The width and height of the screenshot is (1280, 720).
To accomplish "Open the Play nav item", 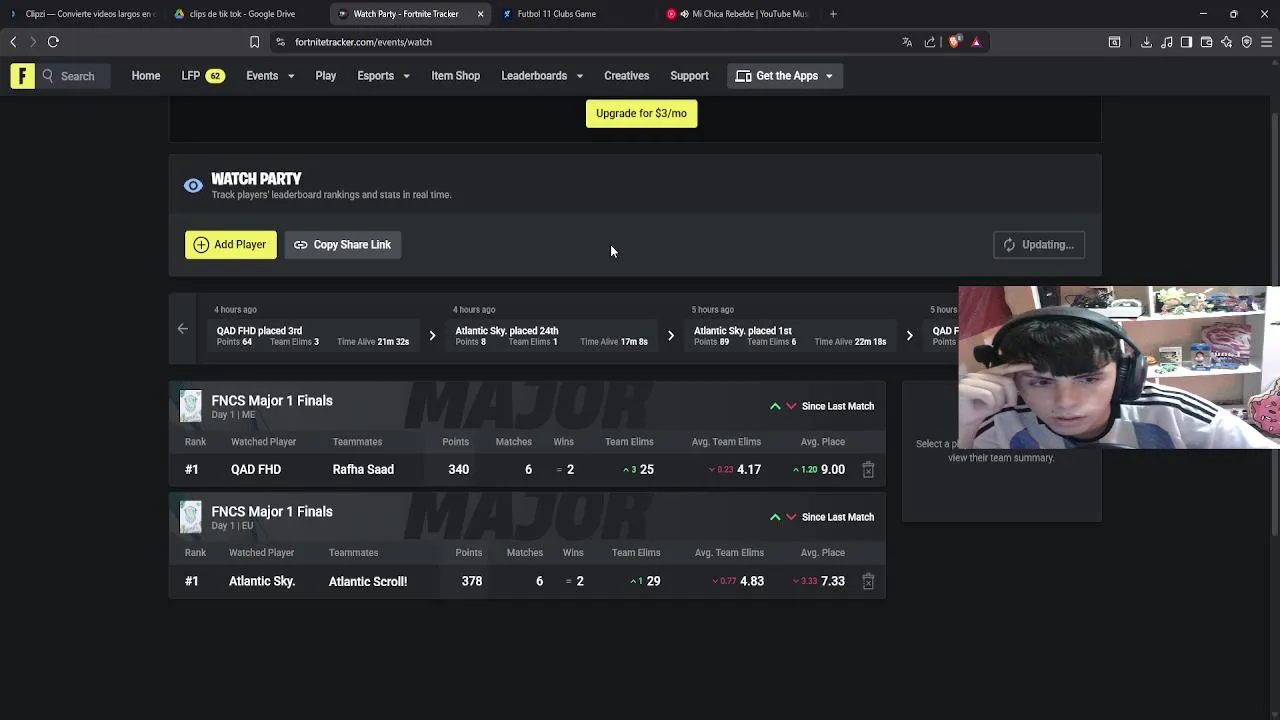I will click(x=326, y=76).
